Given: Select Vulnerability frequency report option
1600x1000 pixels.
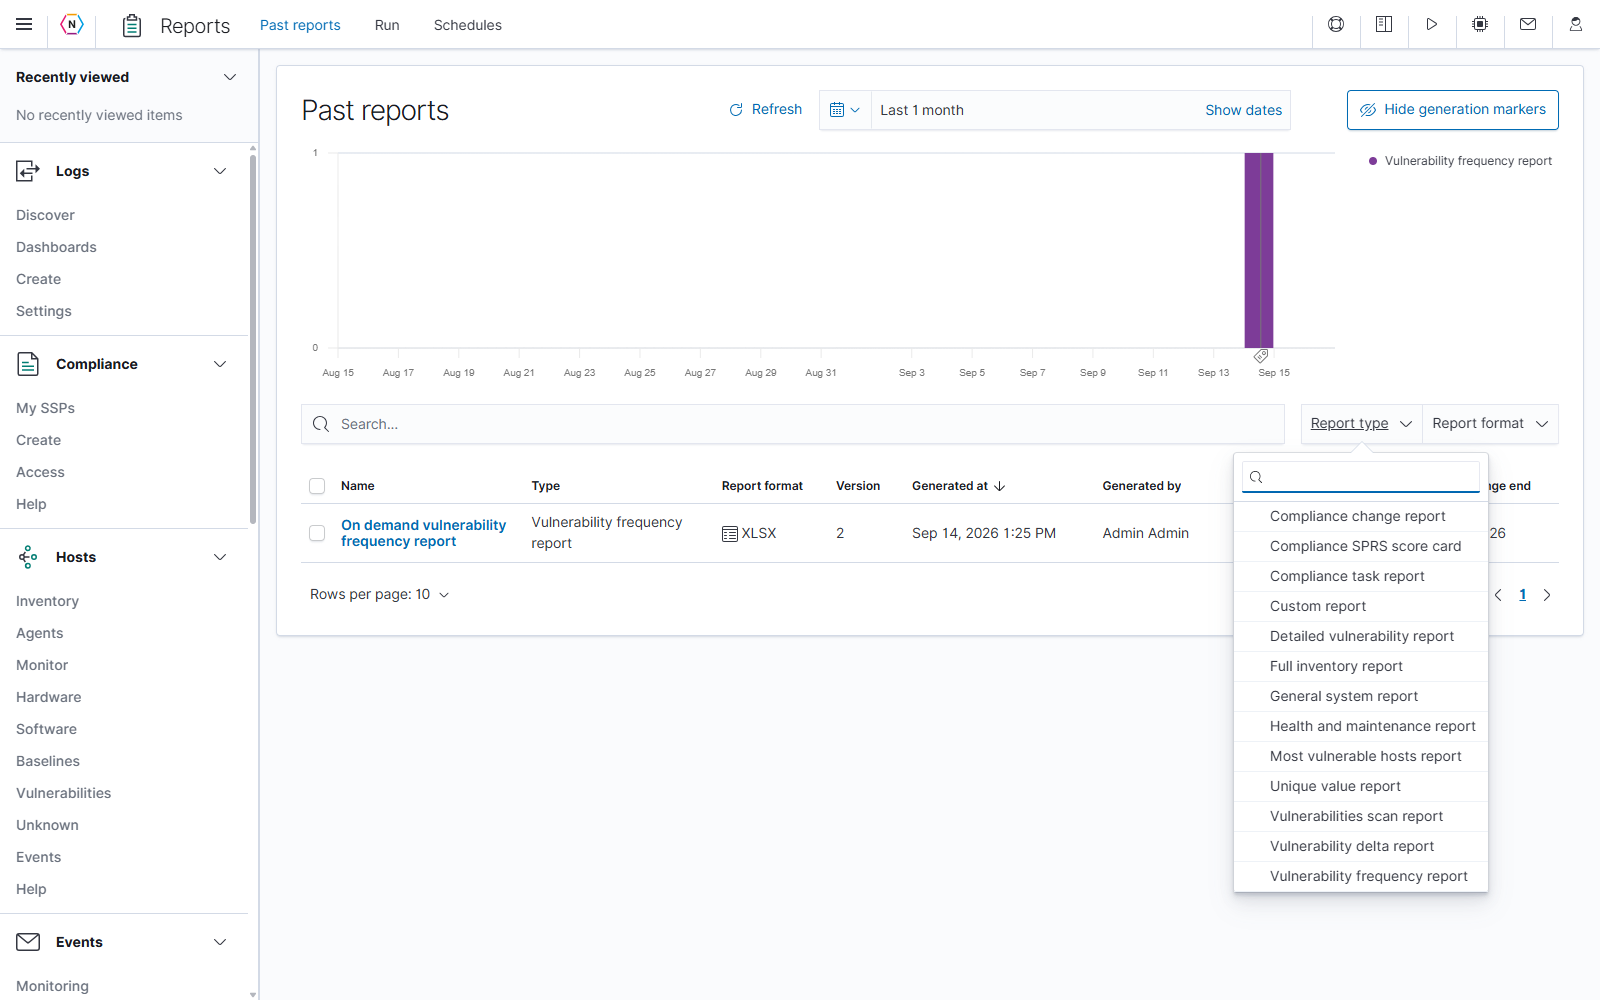Looking at the screenshot, I should pos(1361,877).
